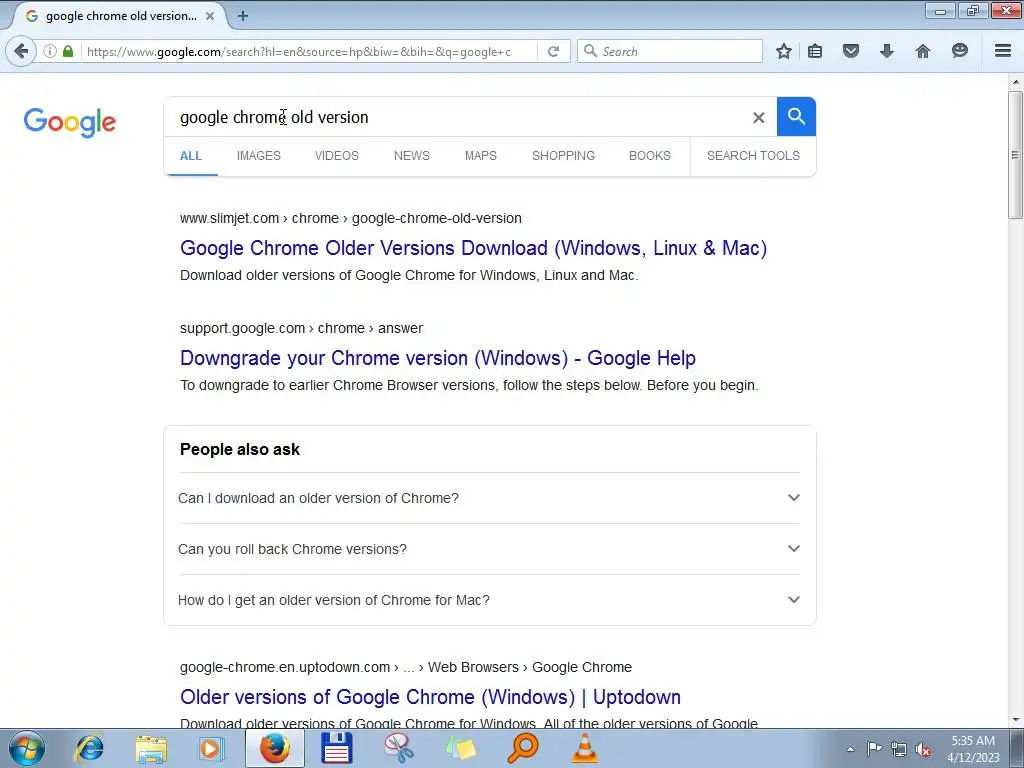Open the Hello chat smiley icon
This screenshot has height=768, width=1024.
[959, 51]
